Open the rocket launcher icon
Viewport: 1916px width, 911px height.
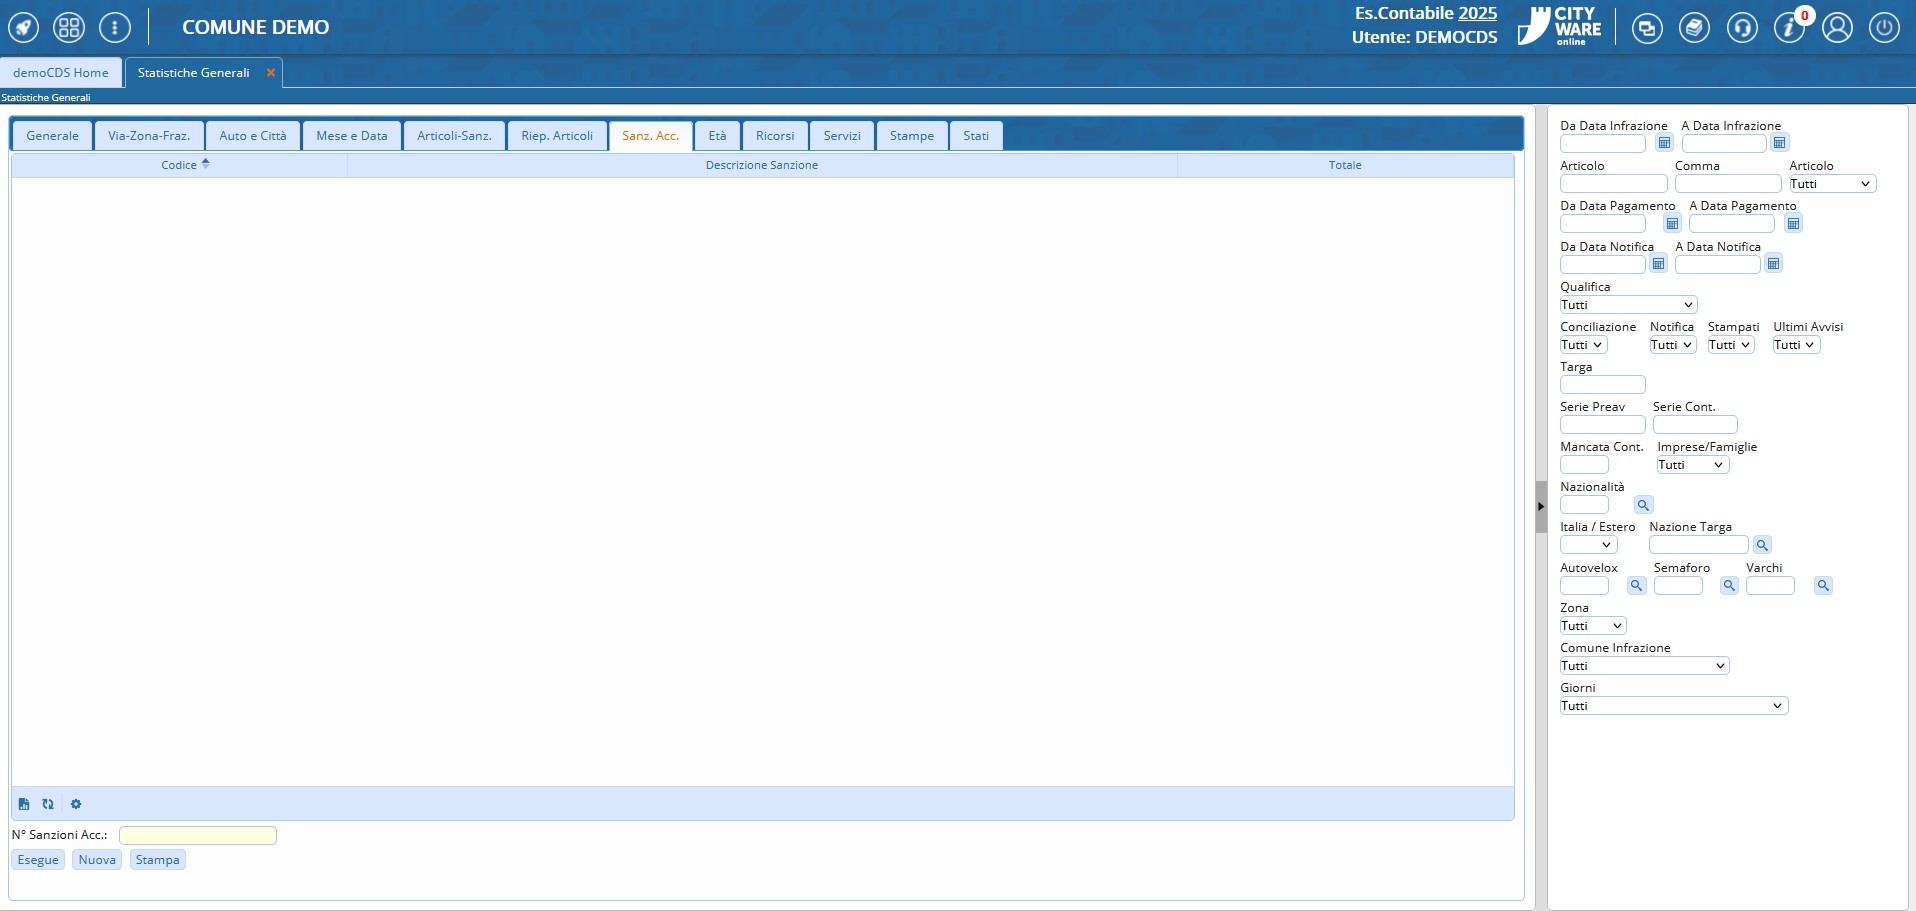[x=24, y=28]
